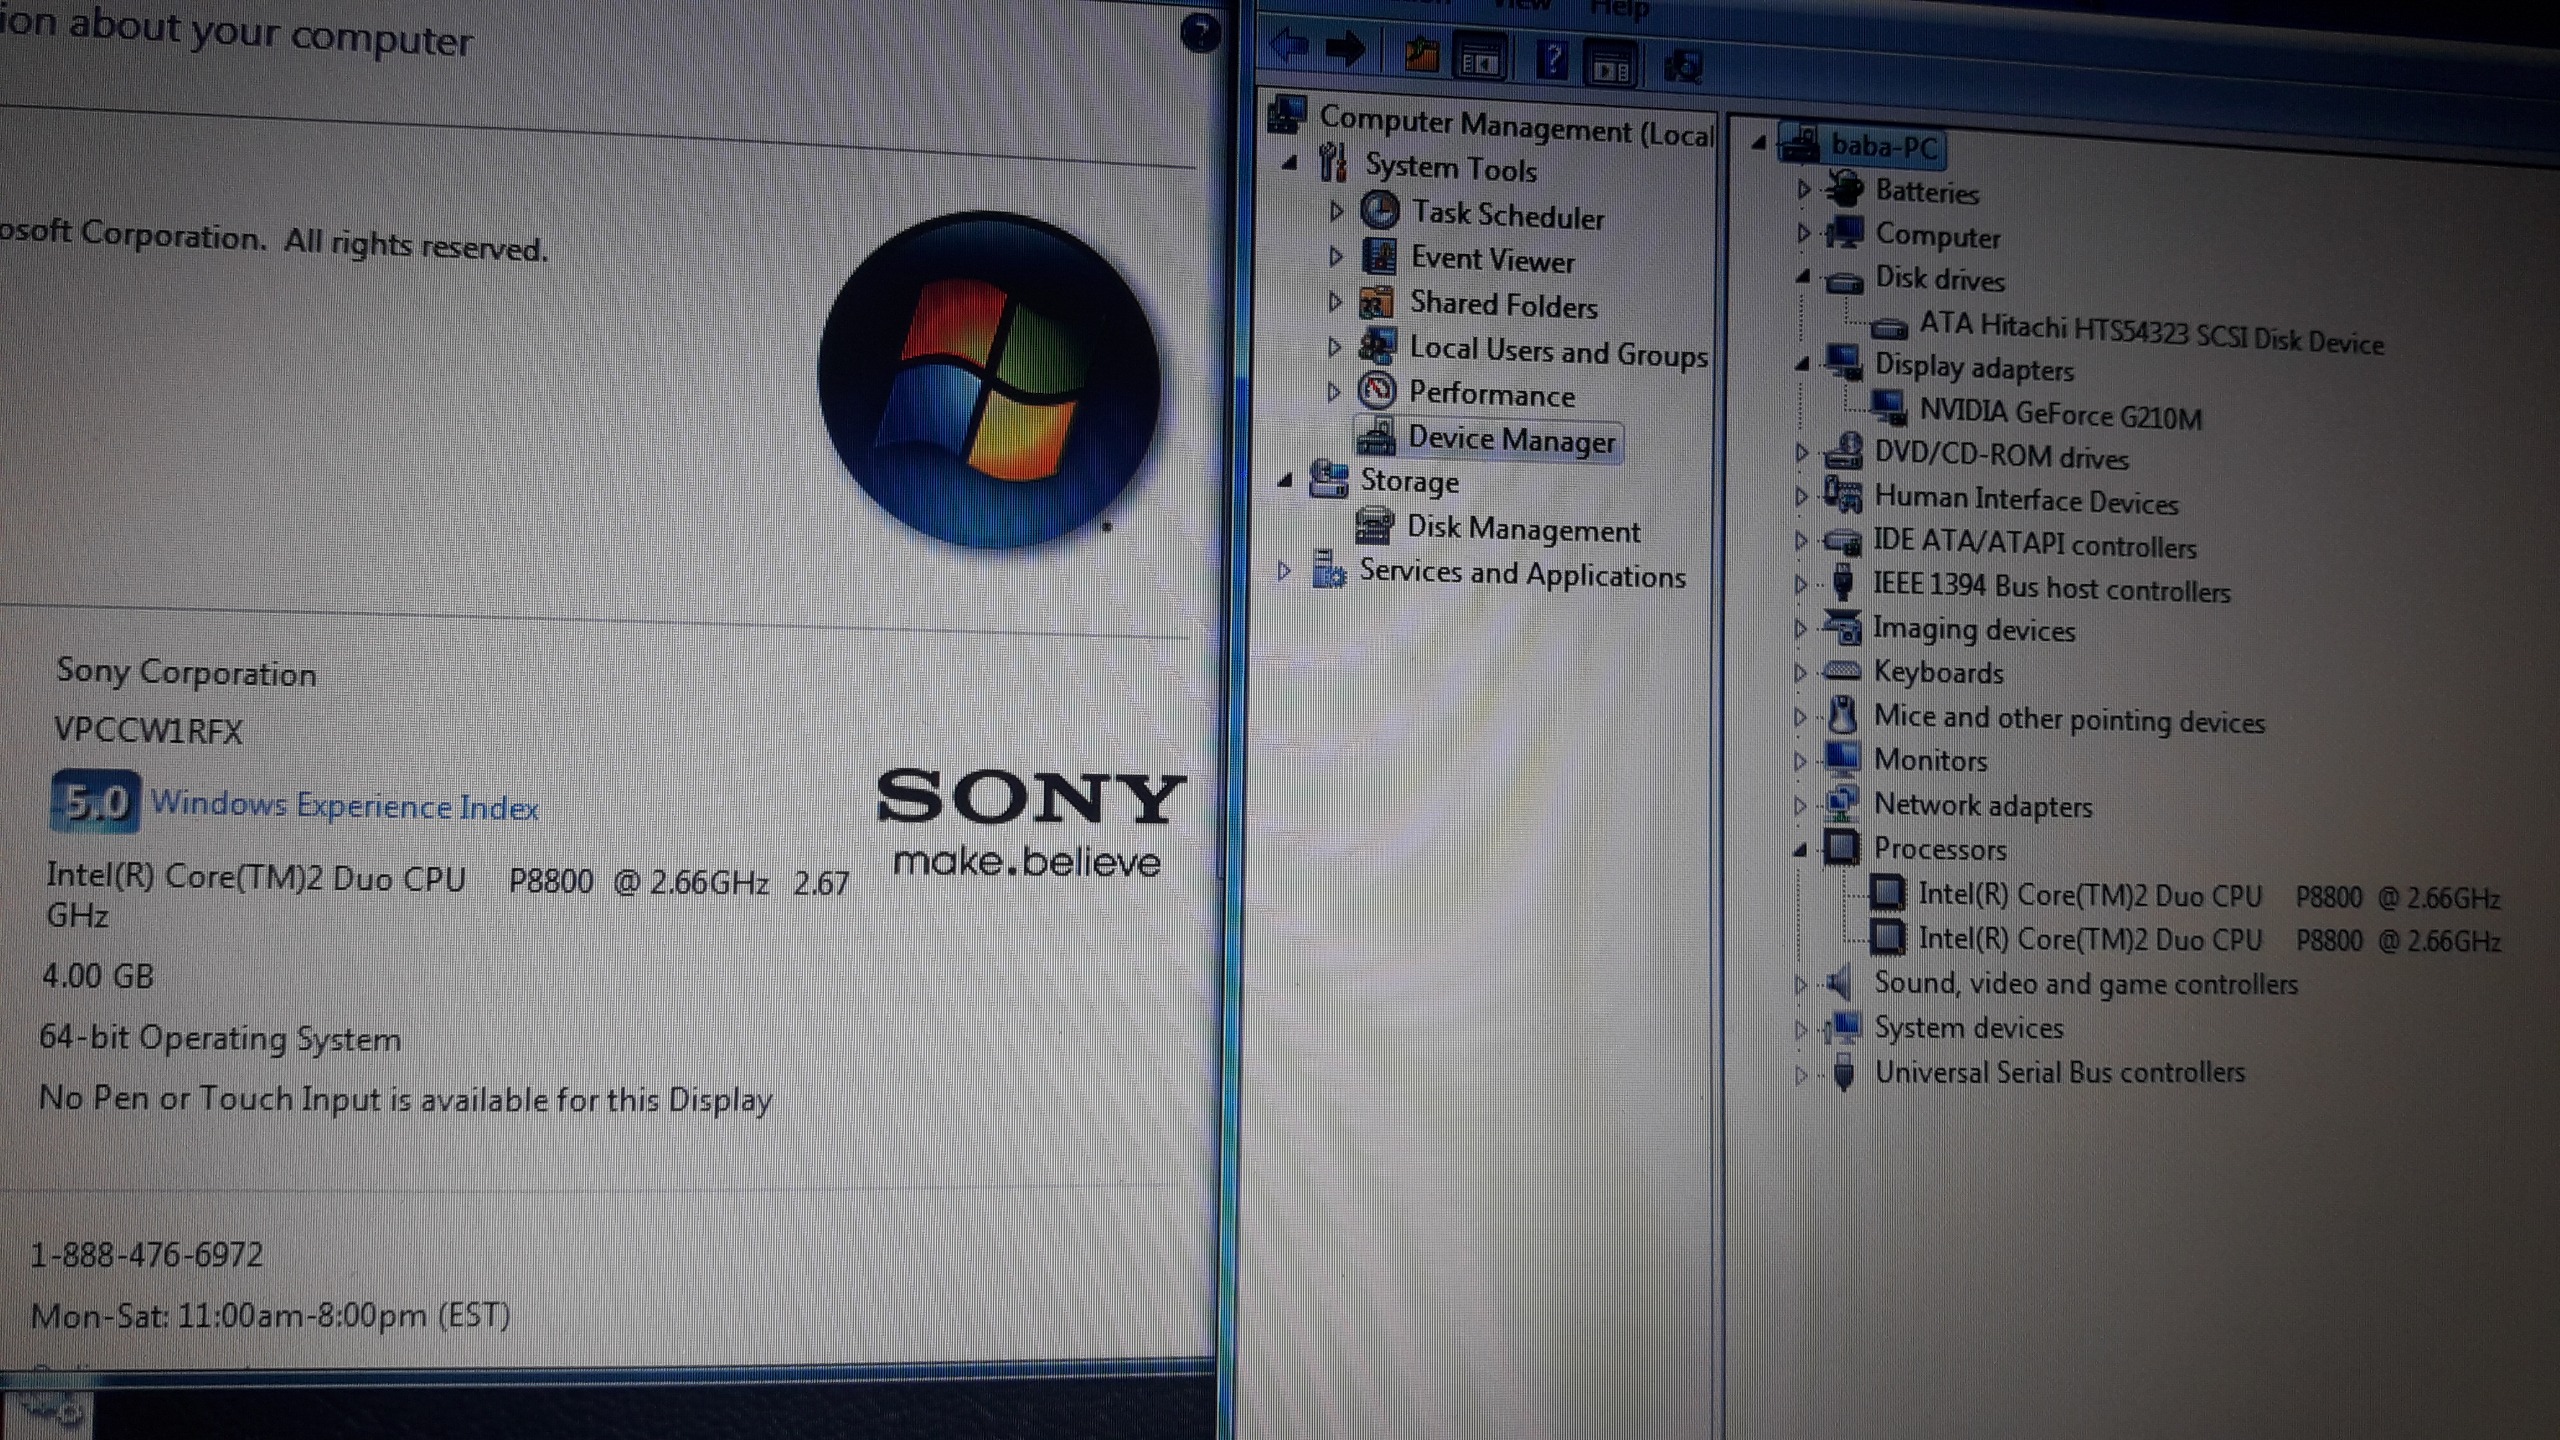Toggle the Show/Hide Console Tree toolbar icon

point(1480,59)
